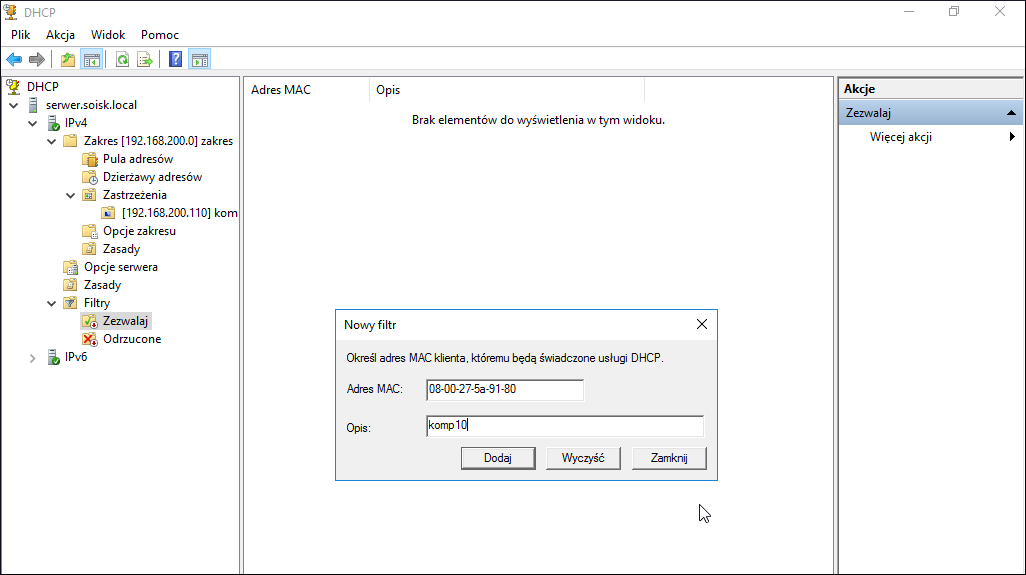
Task: Open Help via question mark icon
Action: click(175, 60)
